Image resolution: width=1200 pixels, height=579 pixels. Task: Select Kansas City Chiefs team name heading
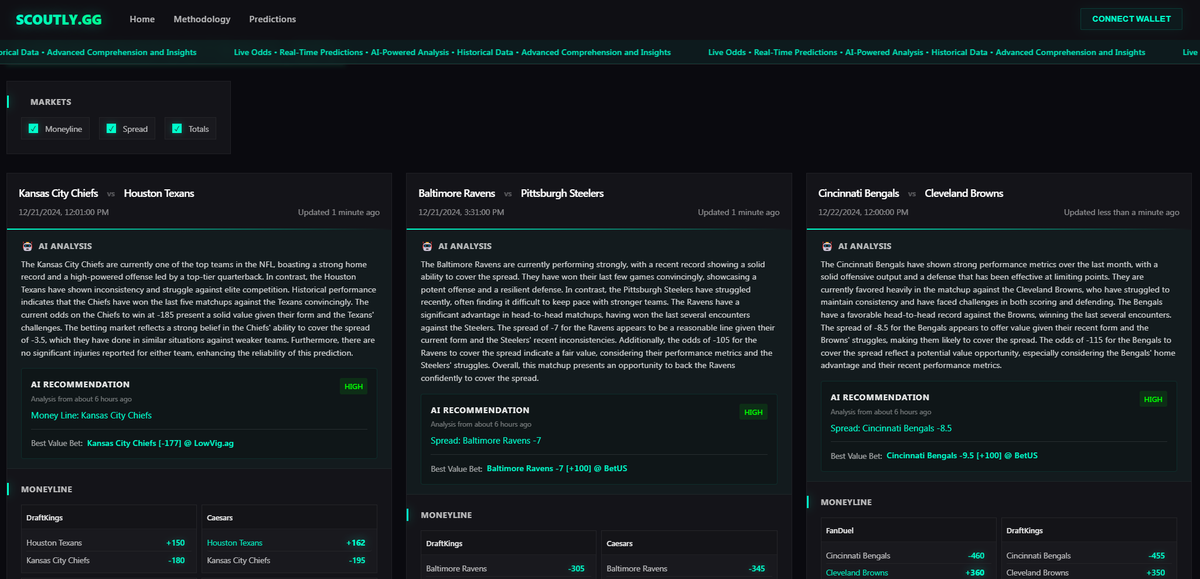pyautogui.click(x=59, y=193)
